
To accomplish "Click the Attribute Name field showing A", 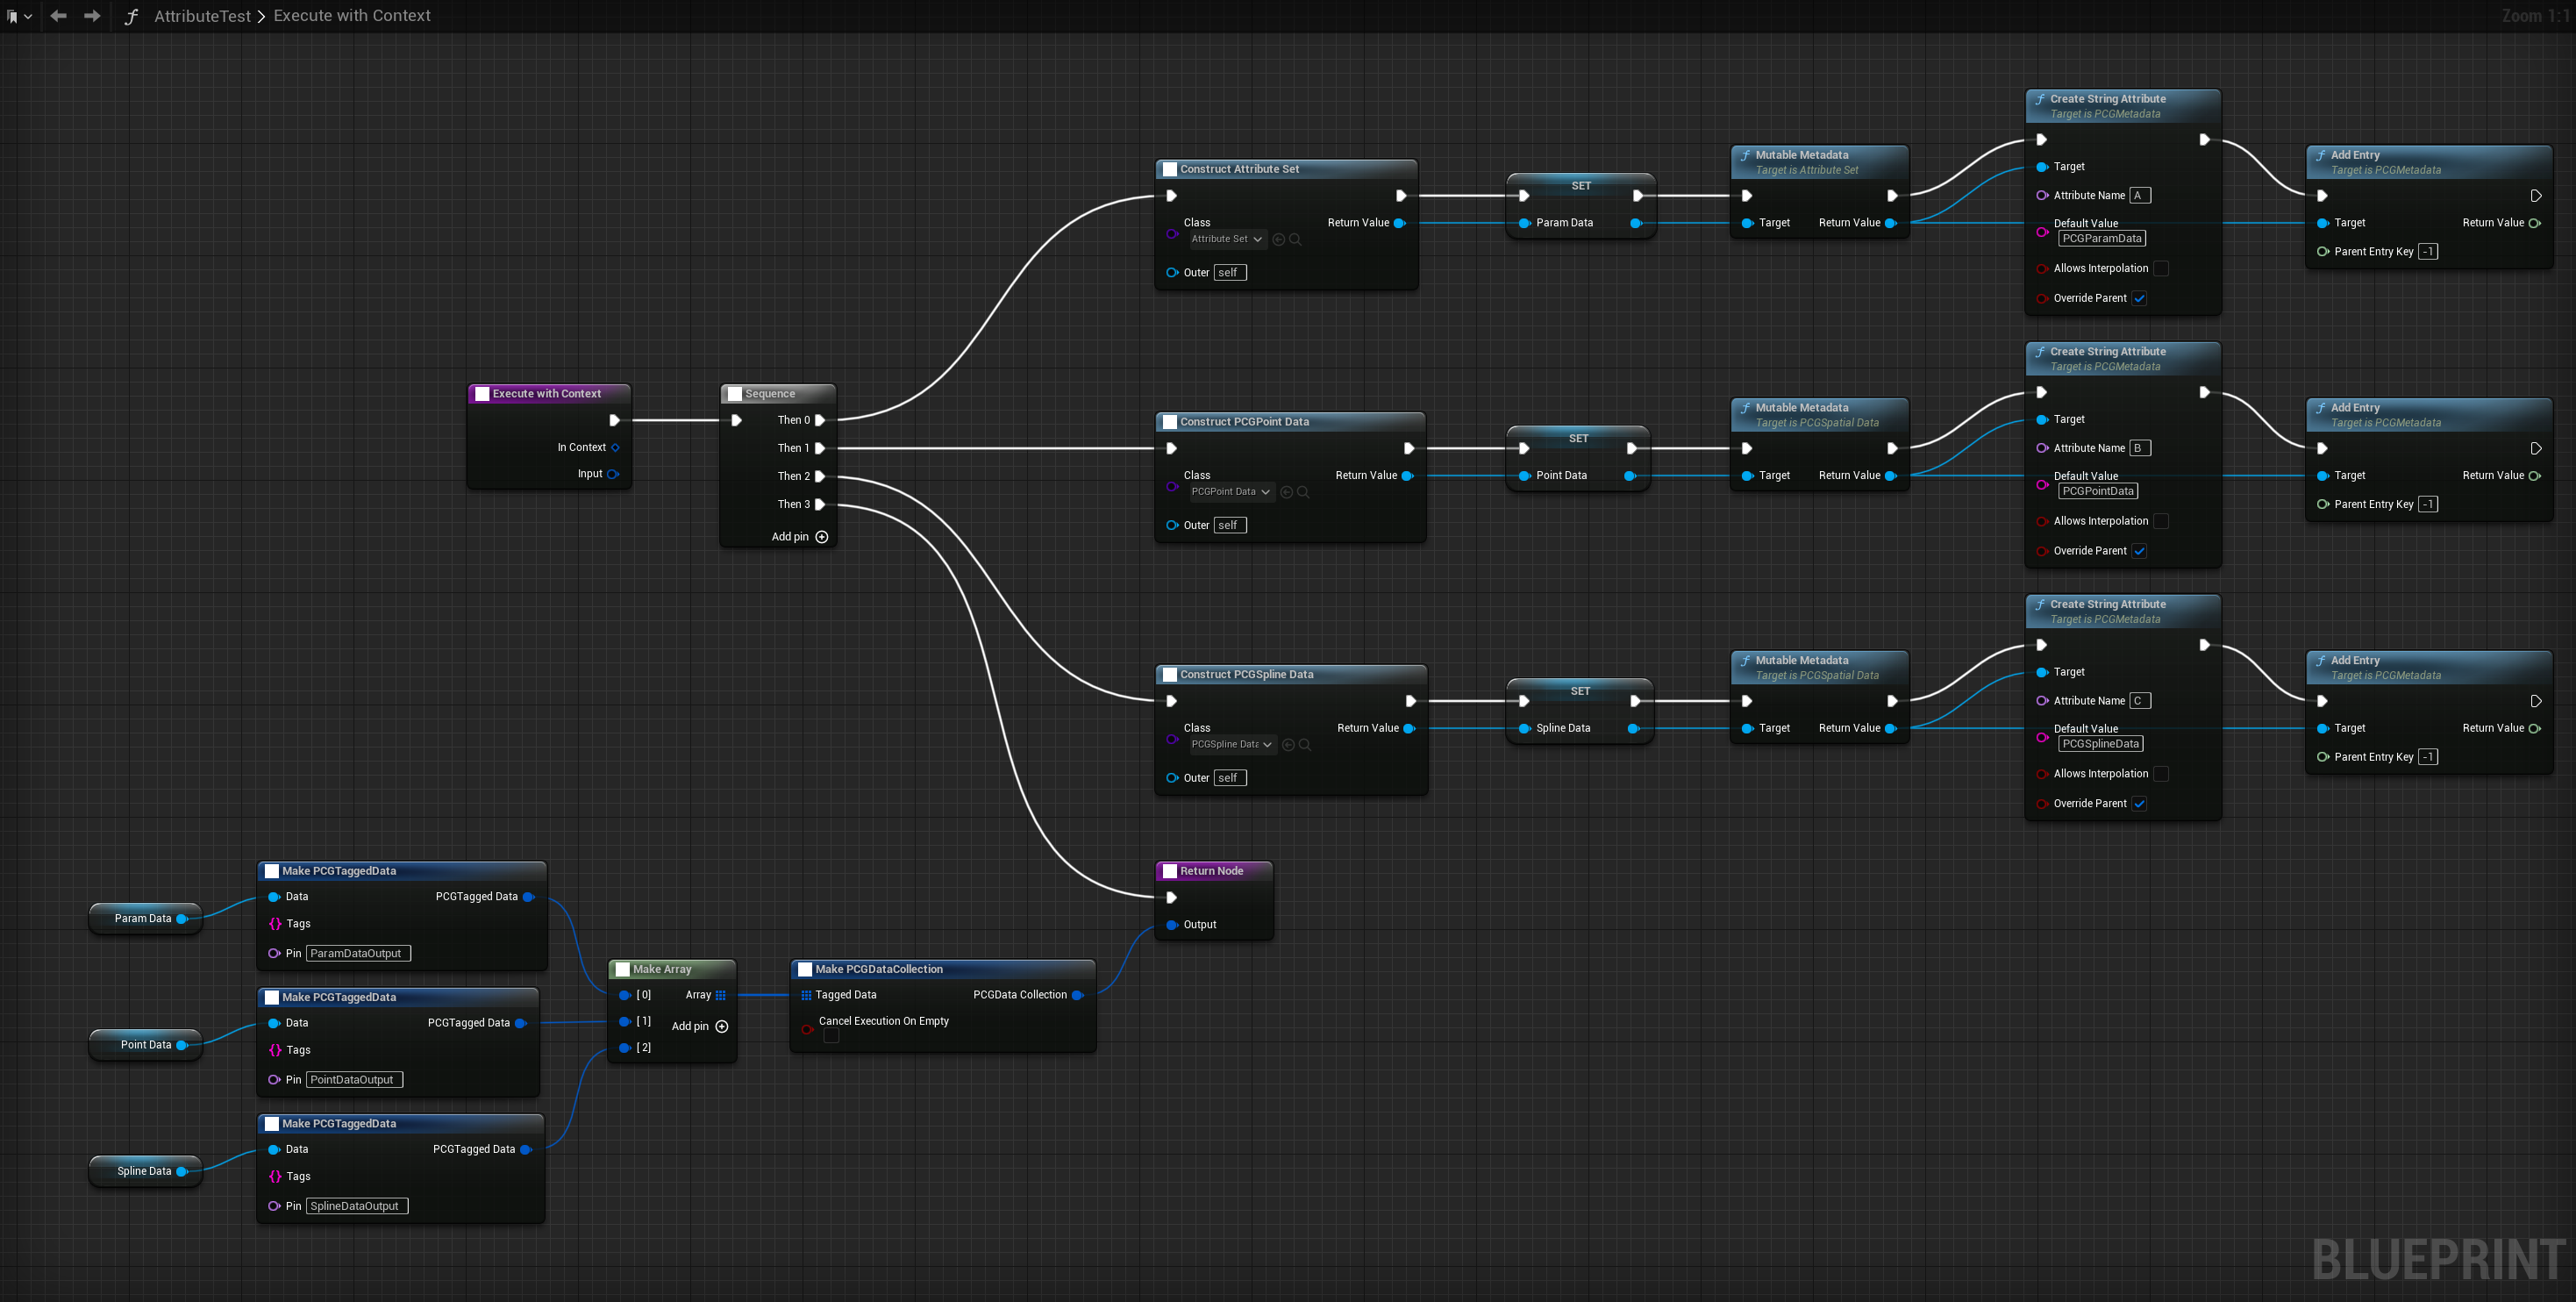I will [x=2138, y=195].
